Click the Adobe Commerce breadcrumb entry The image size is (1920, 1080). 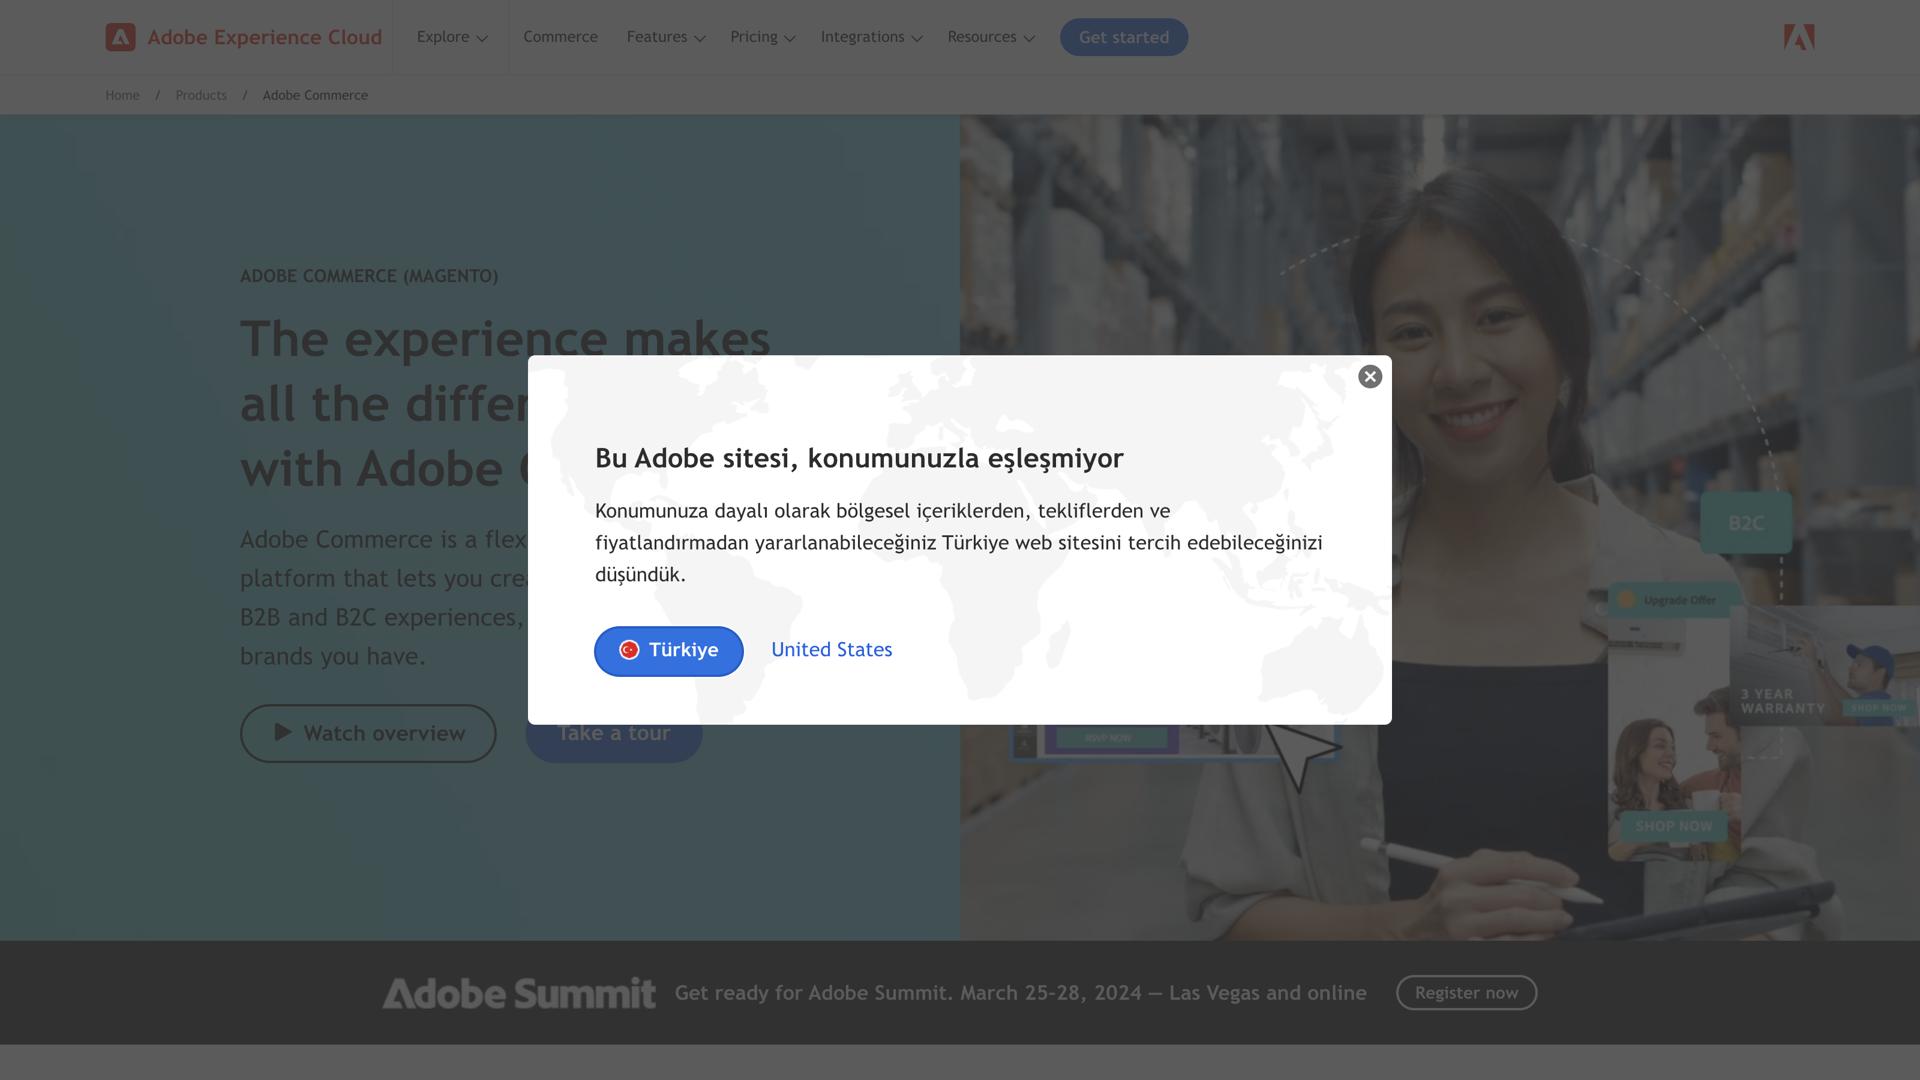coord(315,95)
